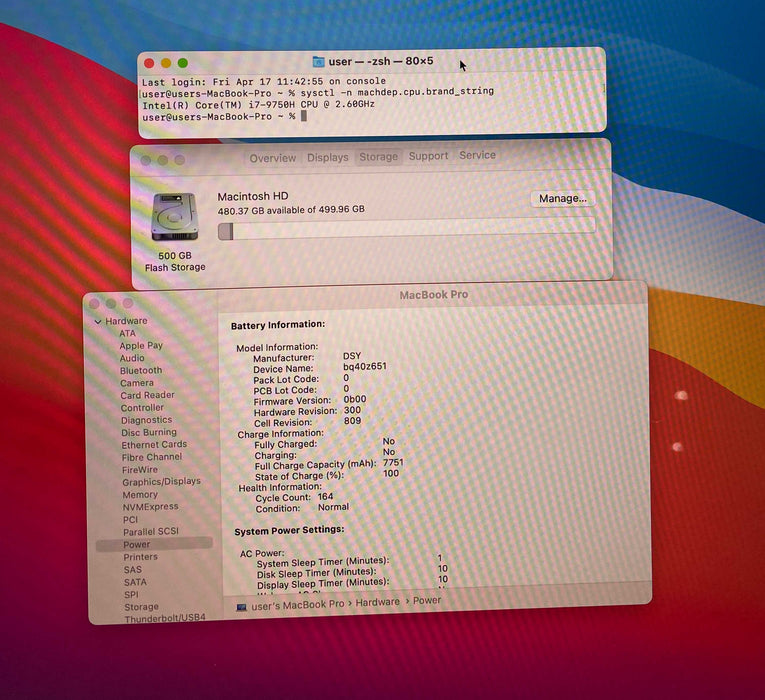Click the Firmware Version value 0b00

355,399
